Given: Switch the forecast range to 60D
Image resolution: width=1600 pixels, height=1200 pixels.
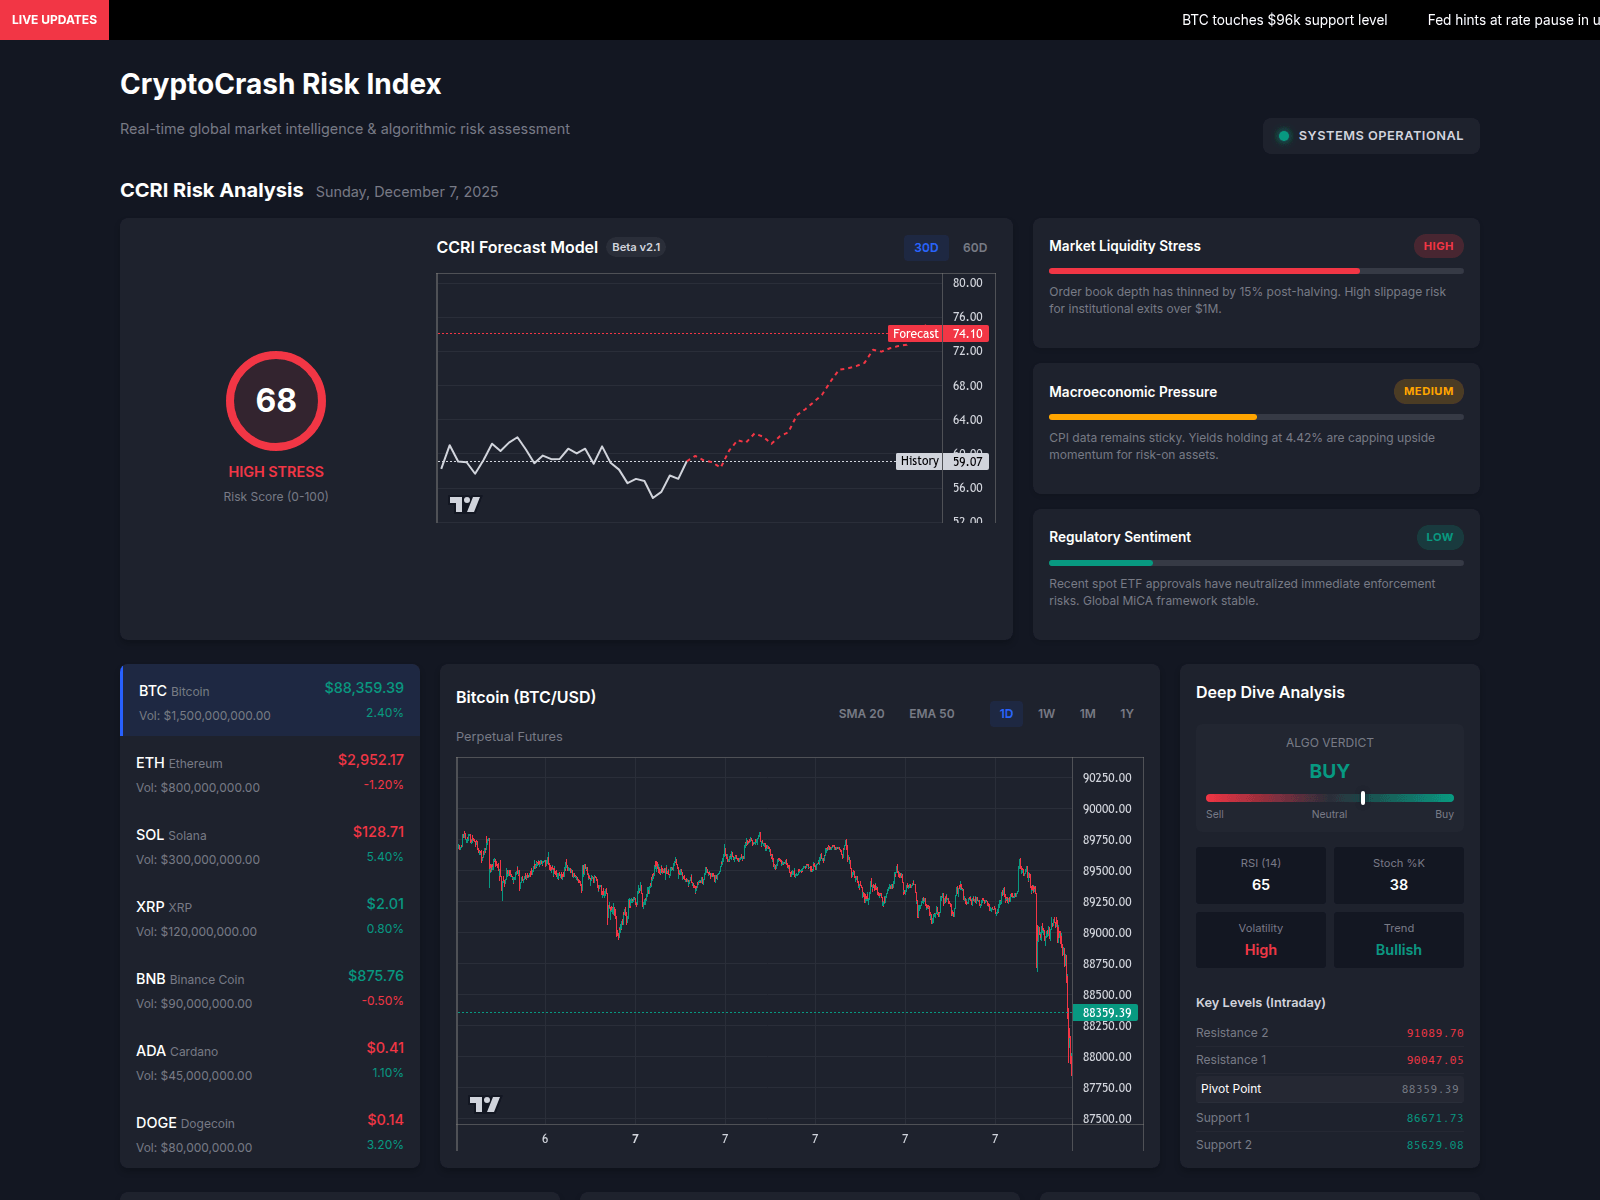Looking at the screenshot, I should tap(975, 248).
